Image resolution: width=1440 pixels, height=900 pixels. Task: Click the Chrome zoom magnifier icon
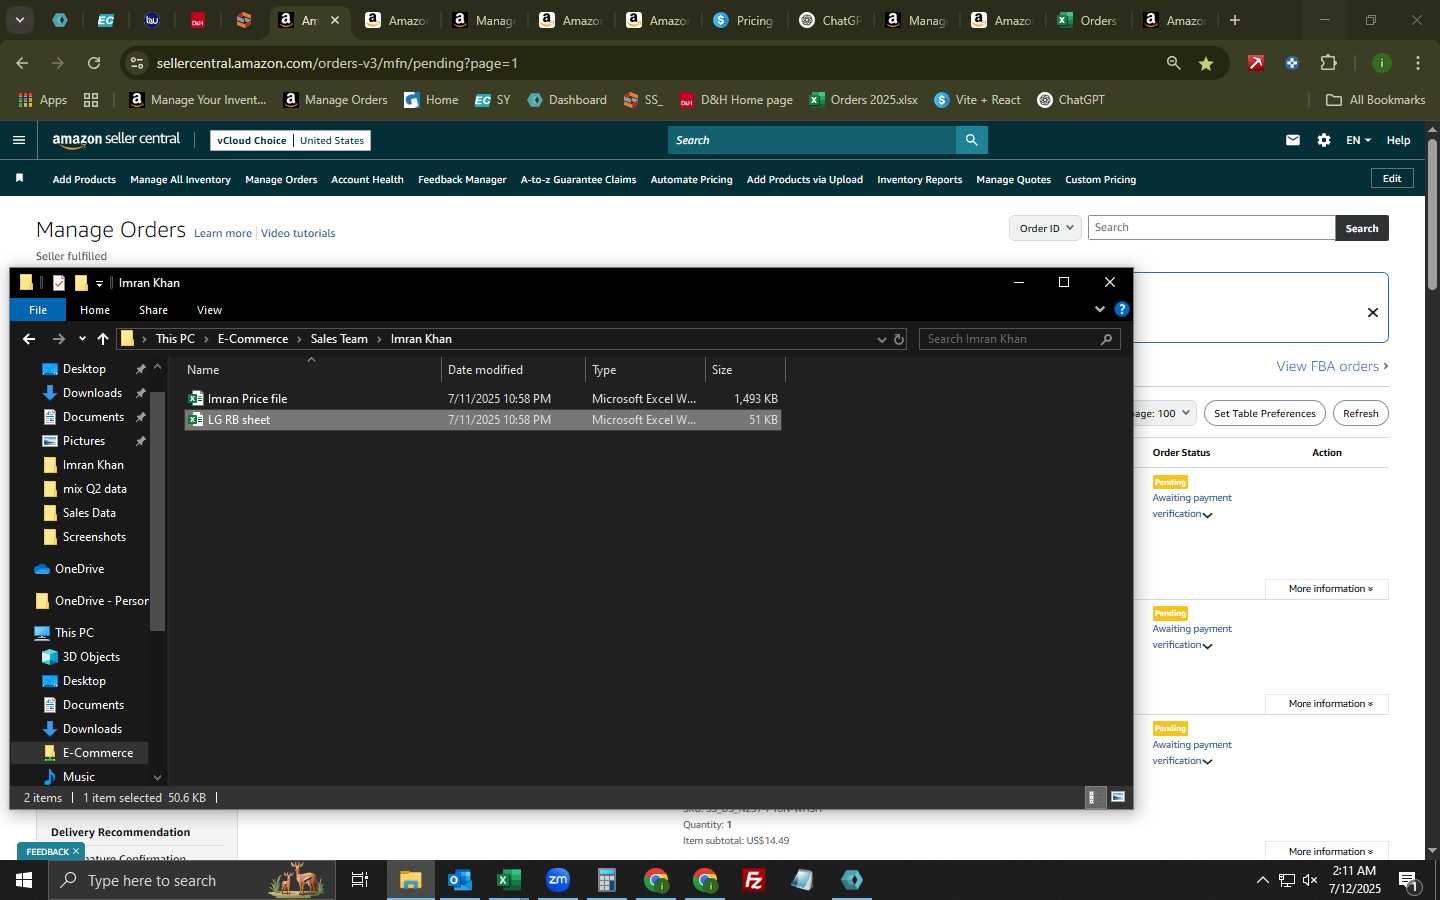tap(1173, 63)
